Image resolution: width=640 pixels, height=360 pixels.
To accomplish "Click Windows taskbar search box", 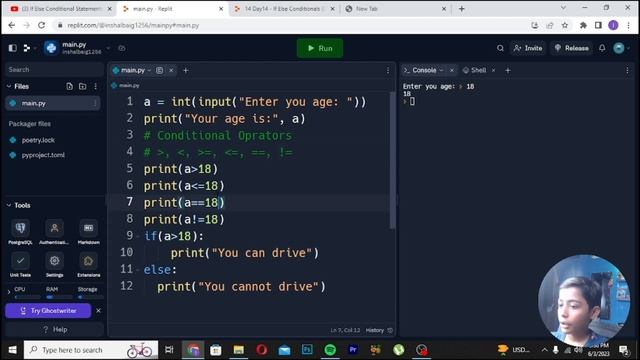I will (x=91, y=350).
